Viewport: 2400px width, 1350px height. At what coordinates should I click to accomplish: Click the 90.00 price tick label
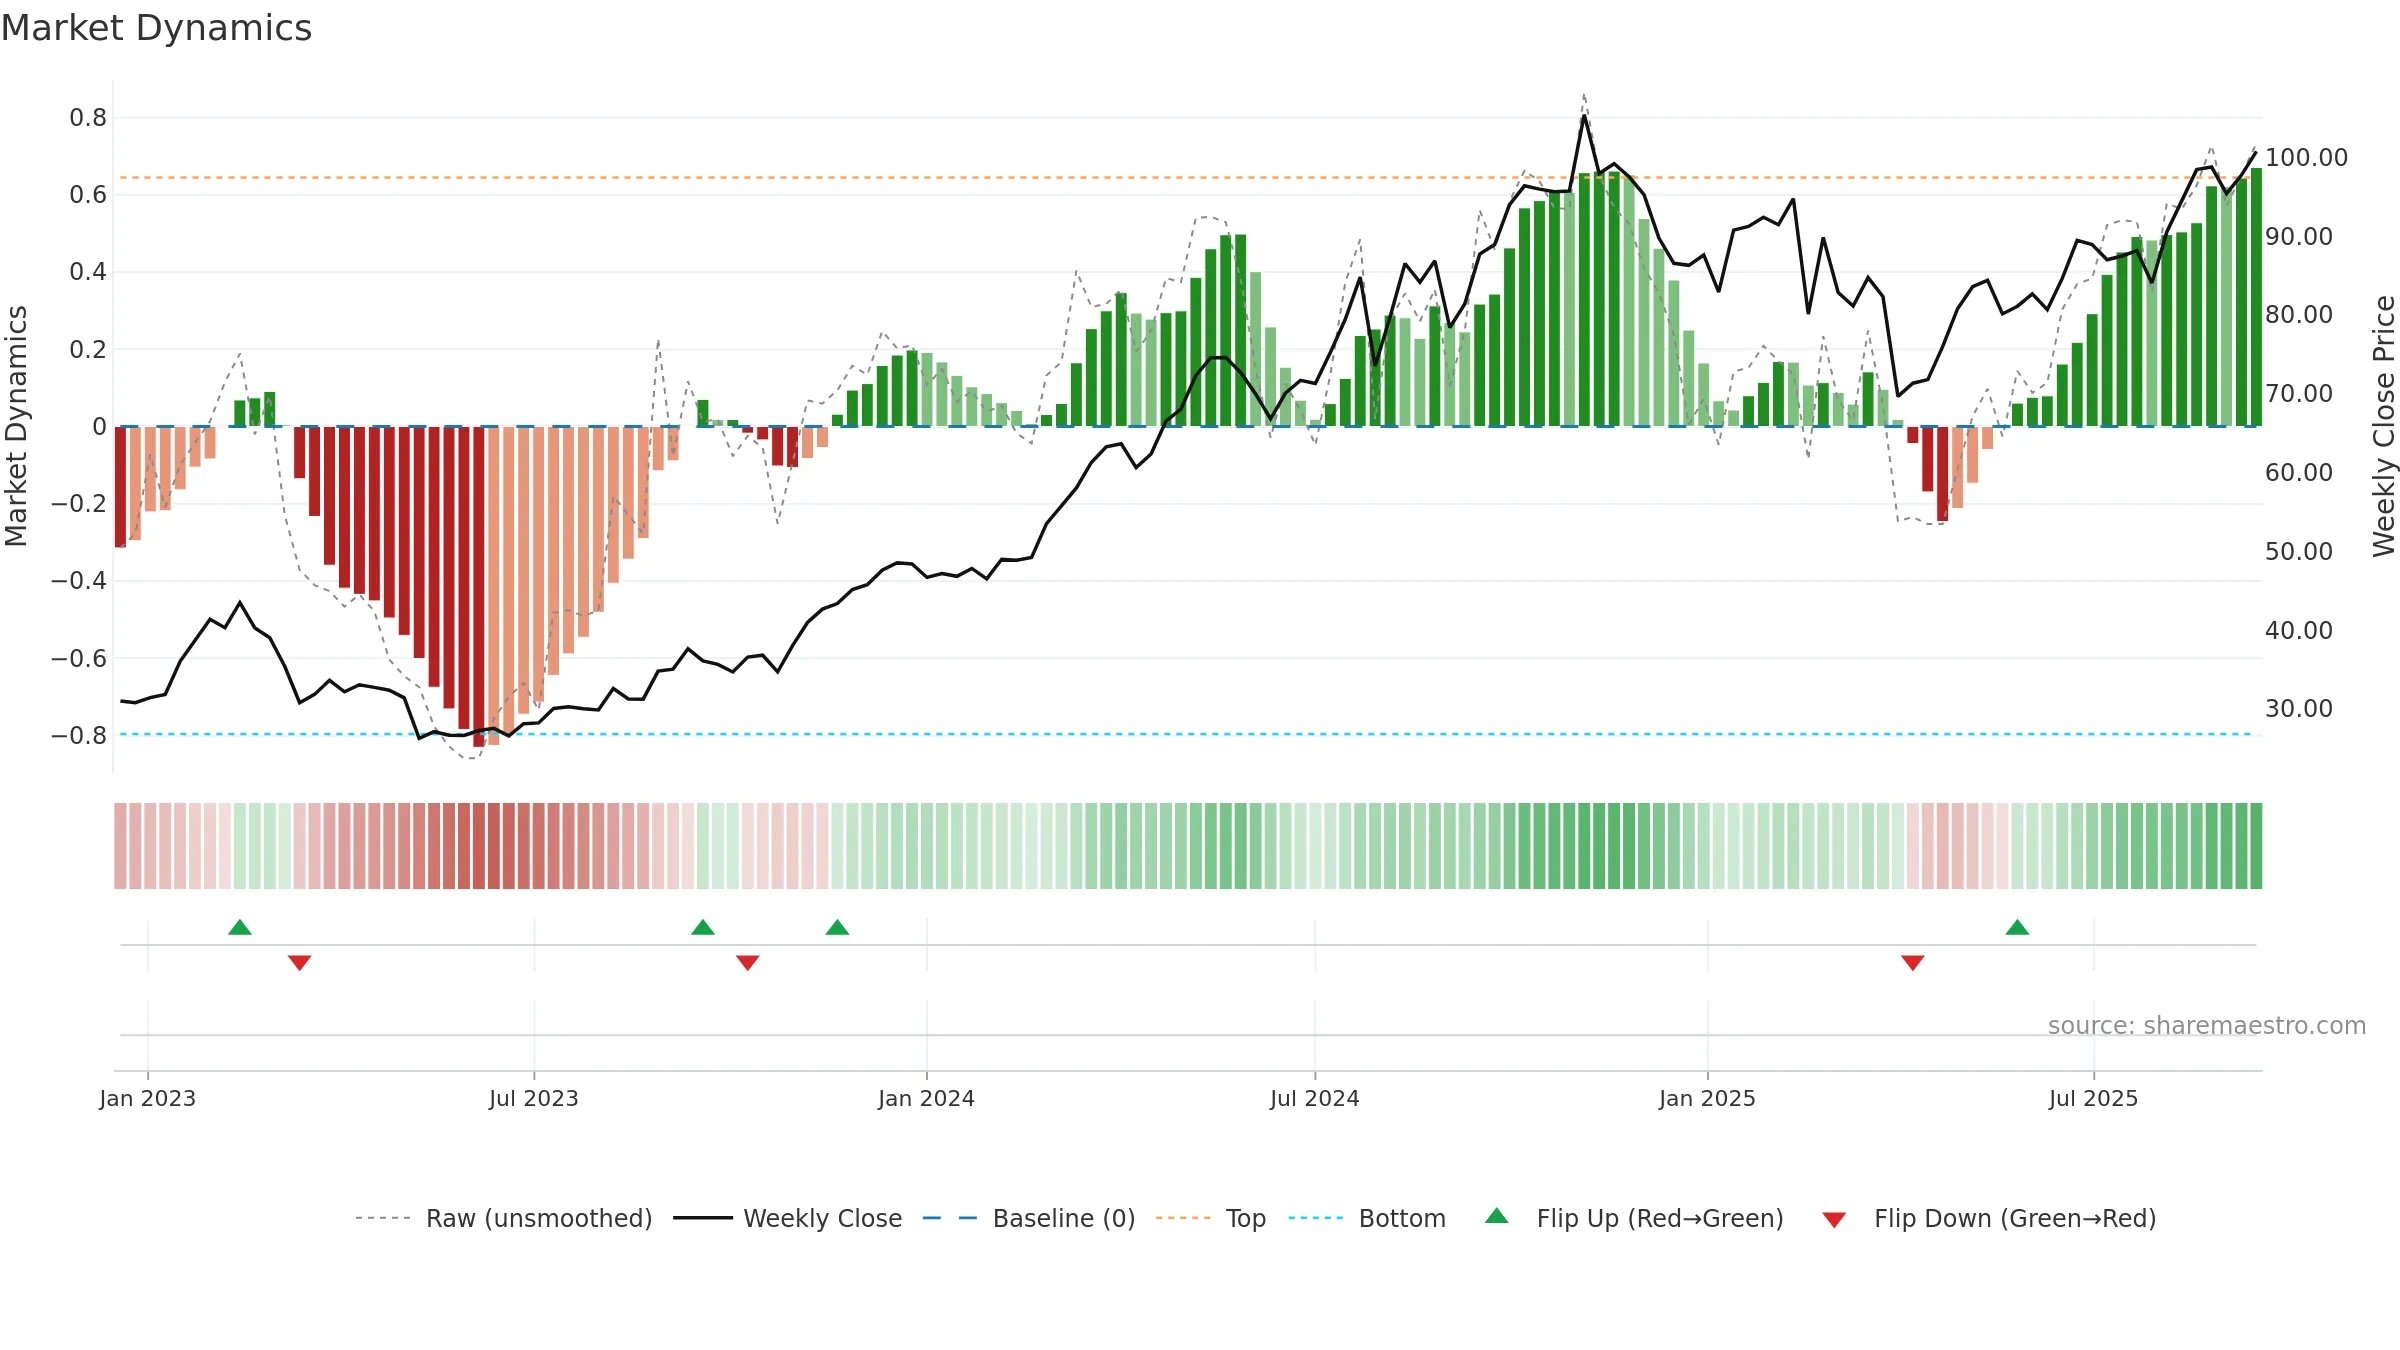click(2299, 236)
